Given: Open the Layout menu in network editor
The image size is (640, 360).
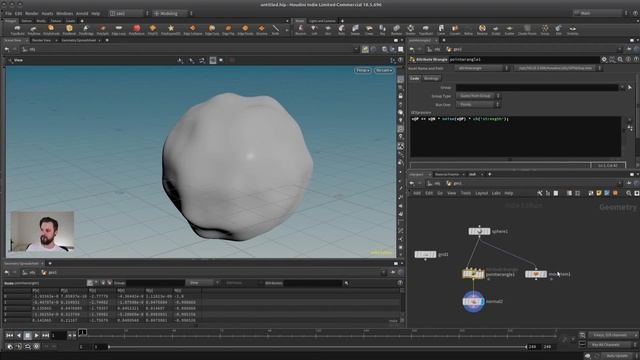Looking at the screenshot, I should [482, 193].
